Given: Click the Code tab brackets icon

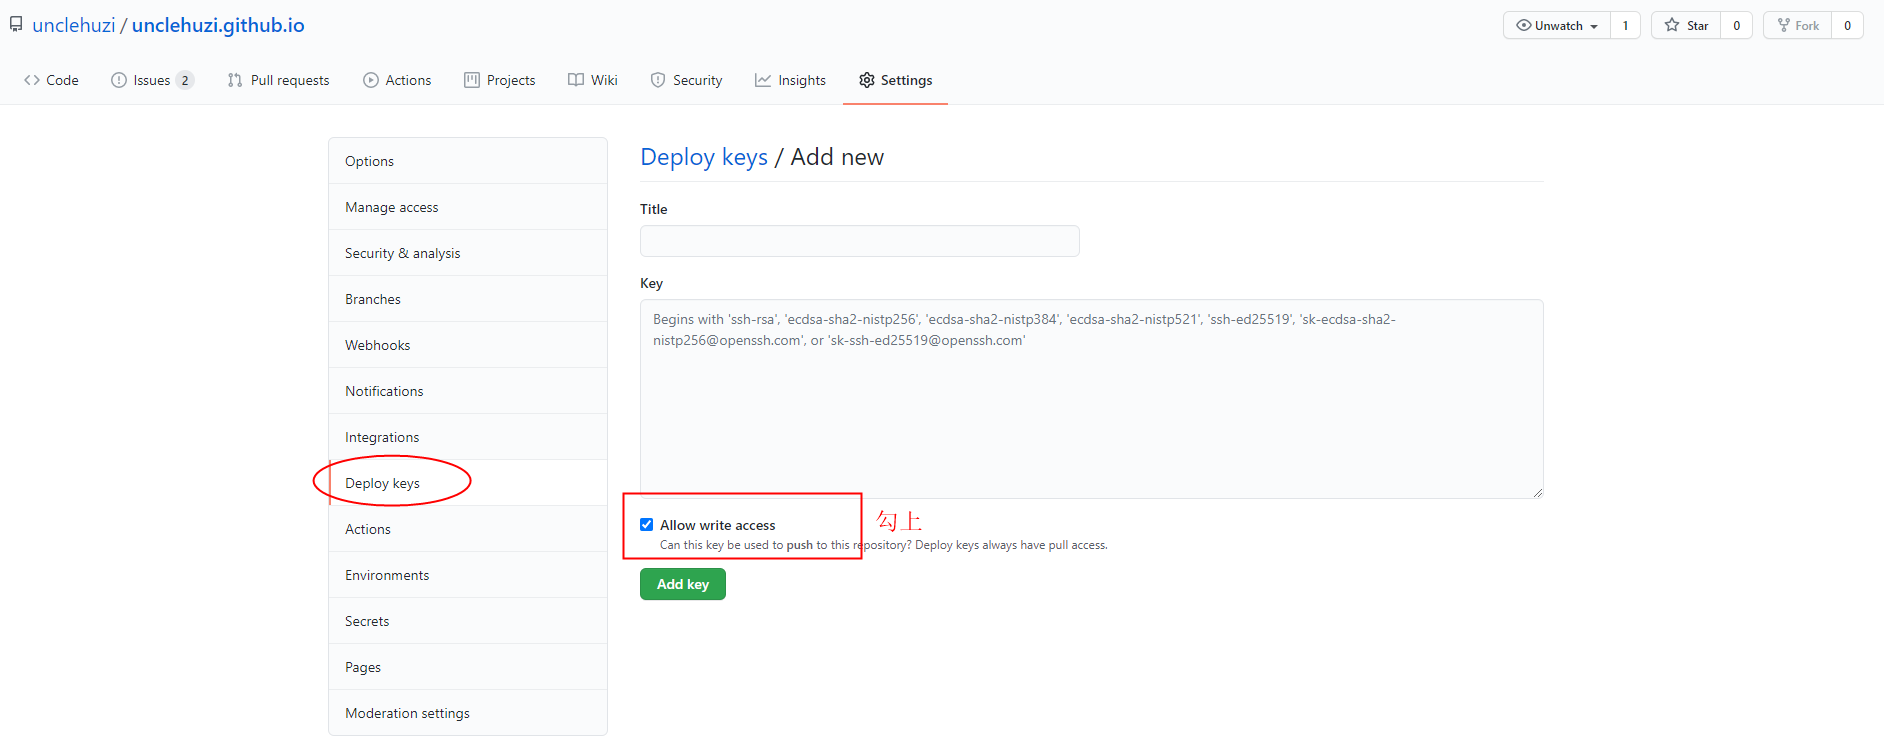Looking at the screenshot, I should tap(32, 80).
